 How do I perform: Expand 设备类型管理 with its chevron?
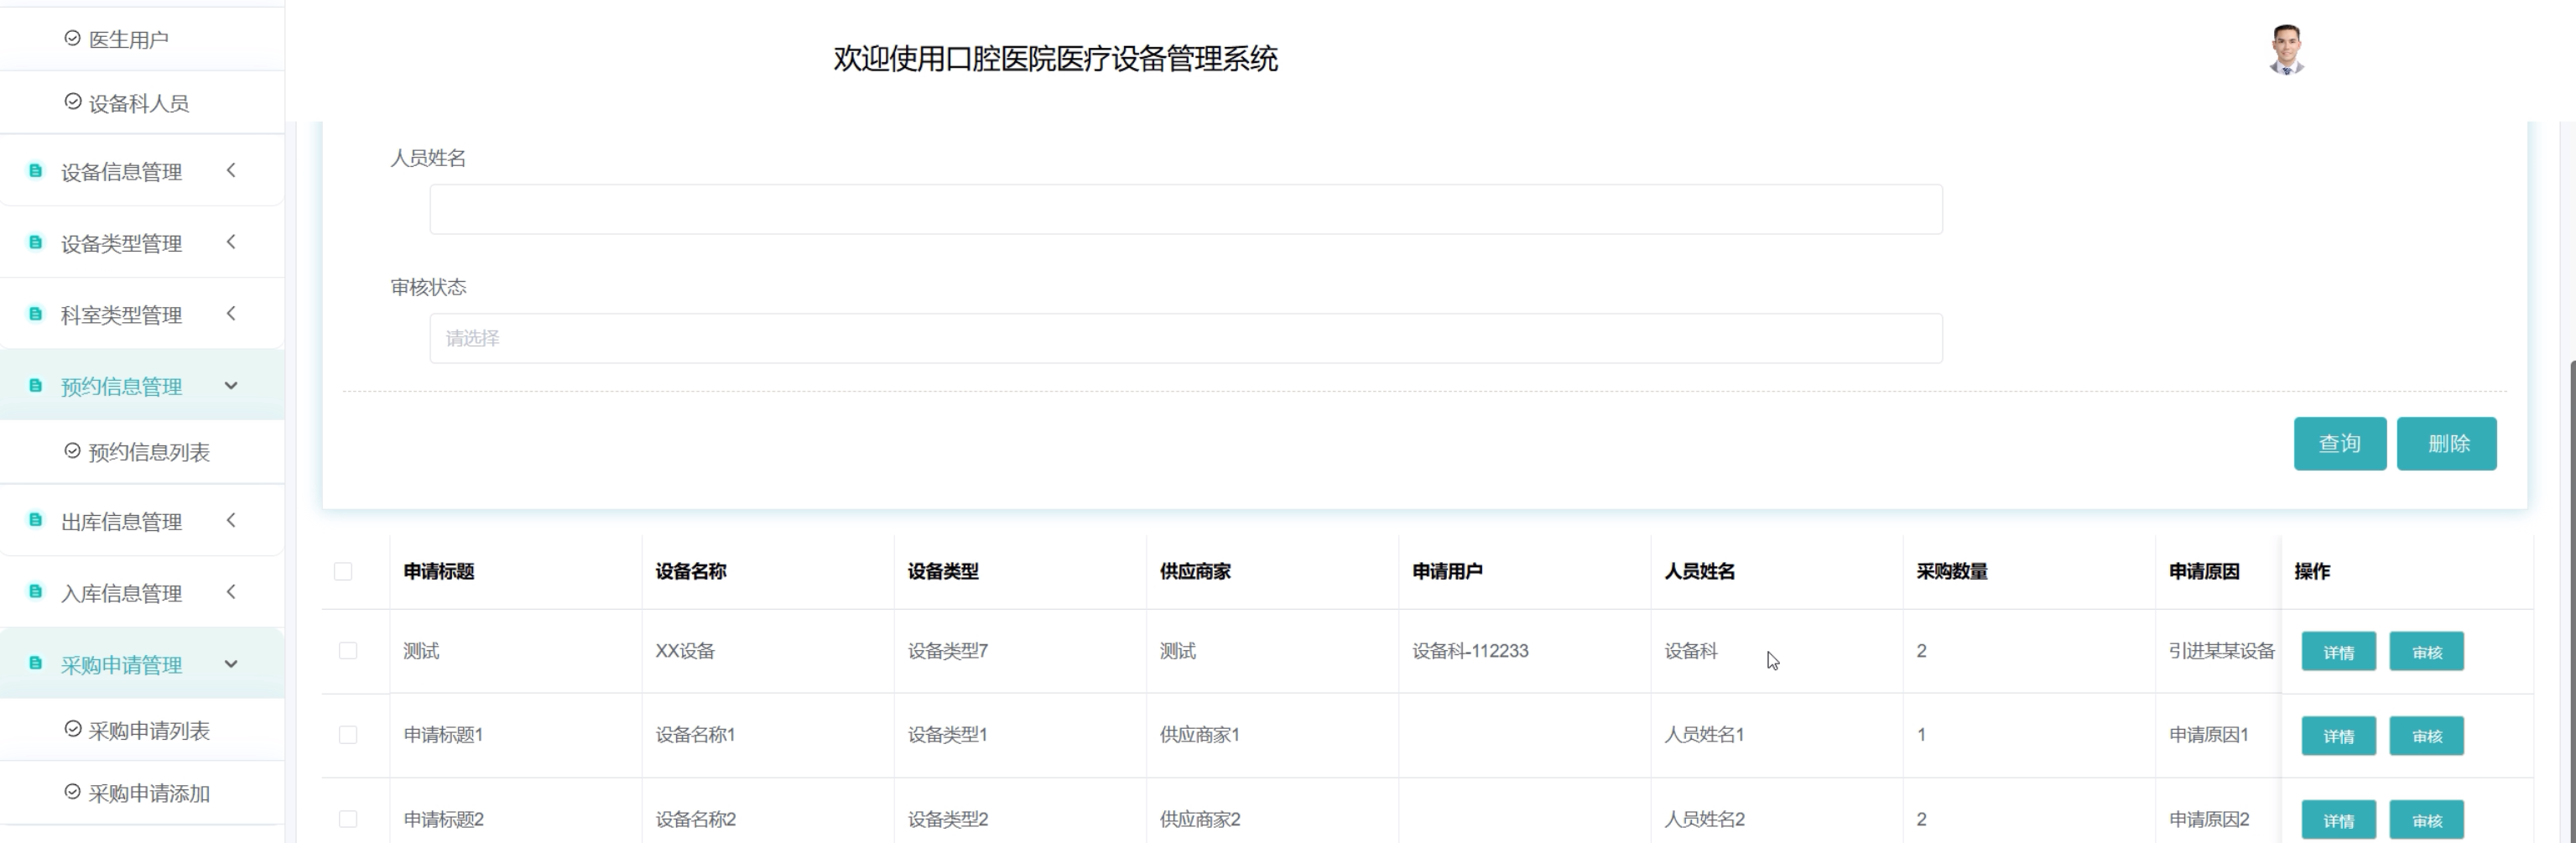[231, 242]
